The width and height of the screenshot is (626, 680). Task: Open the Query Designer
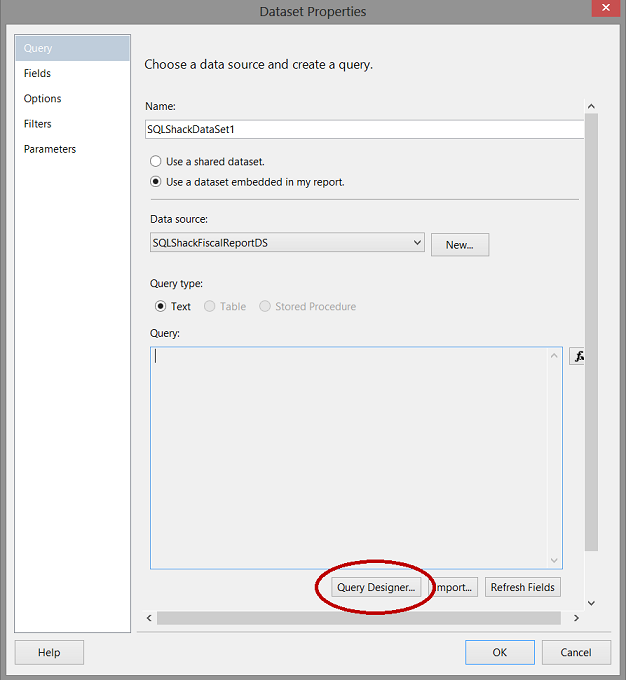tap(376, 587)
